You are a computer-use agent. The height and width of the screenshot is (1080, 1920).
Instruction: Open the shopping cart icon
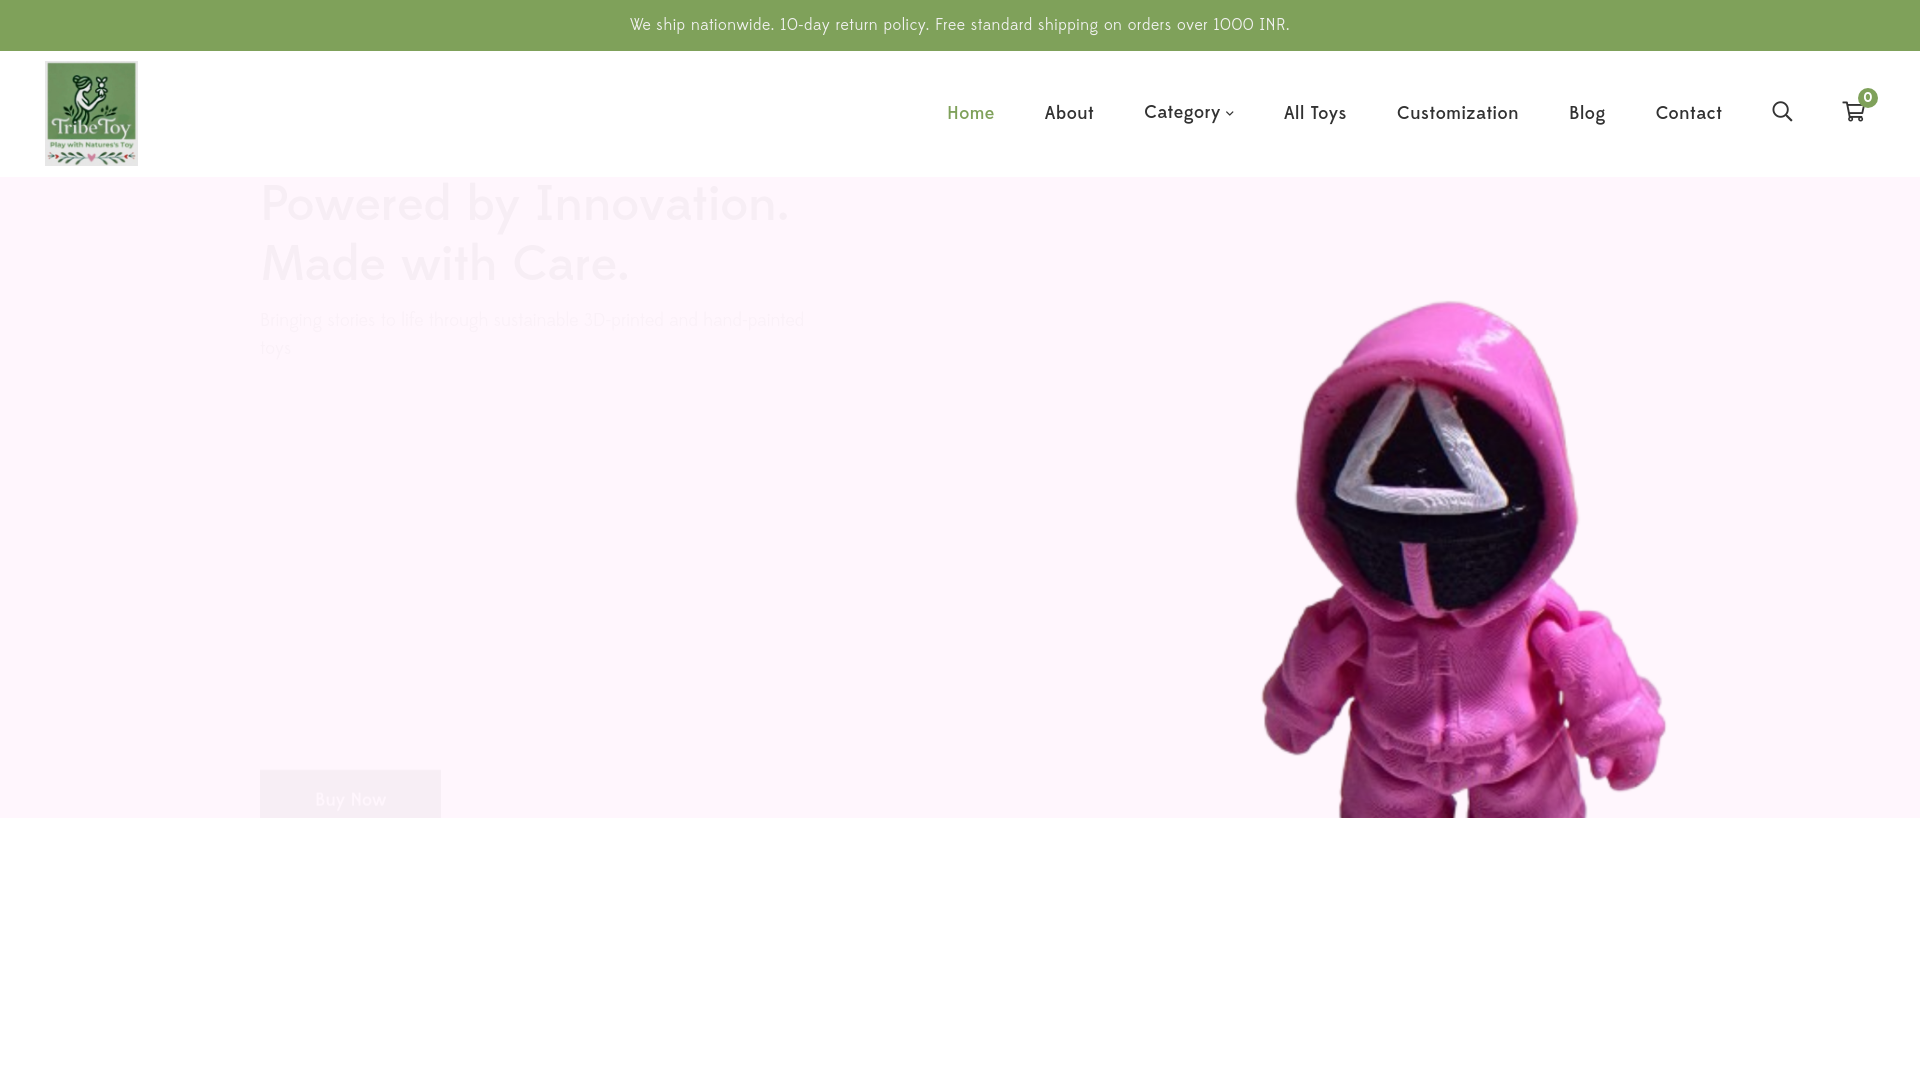coord(1853,112)
